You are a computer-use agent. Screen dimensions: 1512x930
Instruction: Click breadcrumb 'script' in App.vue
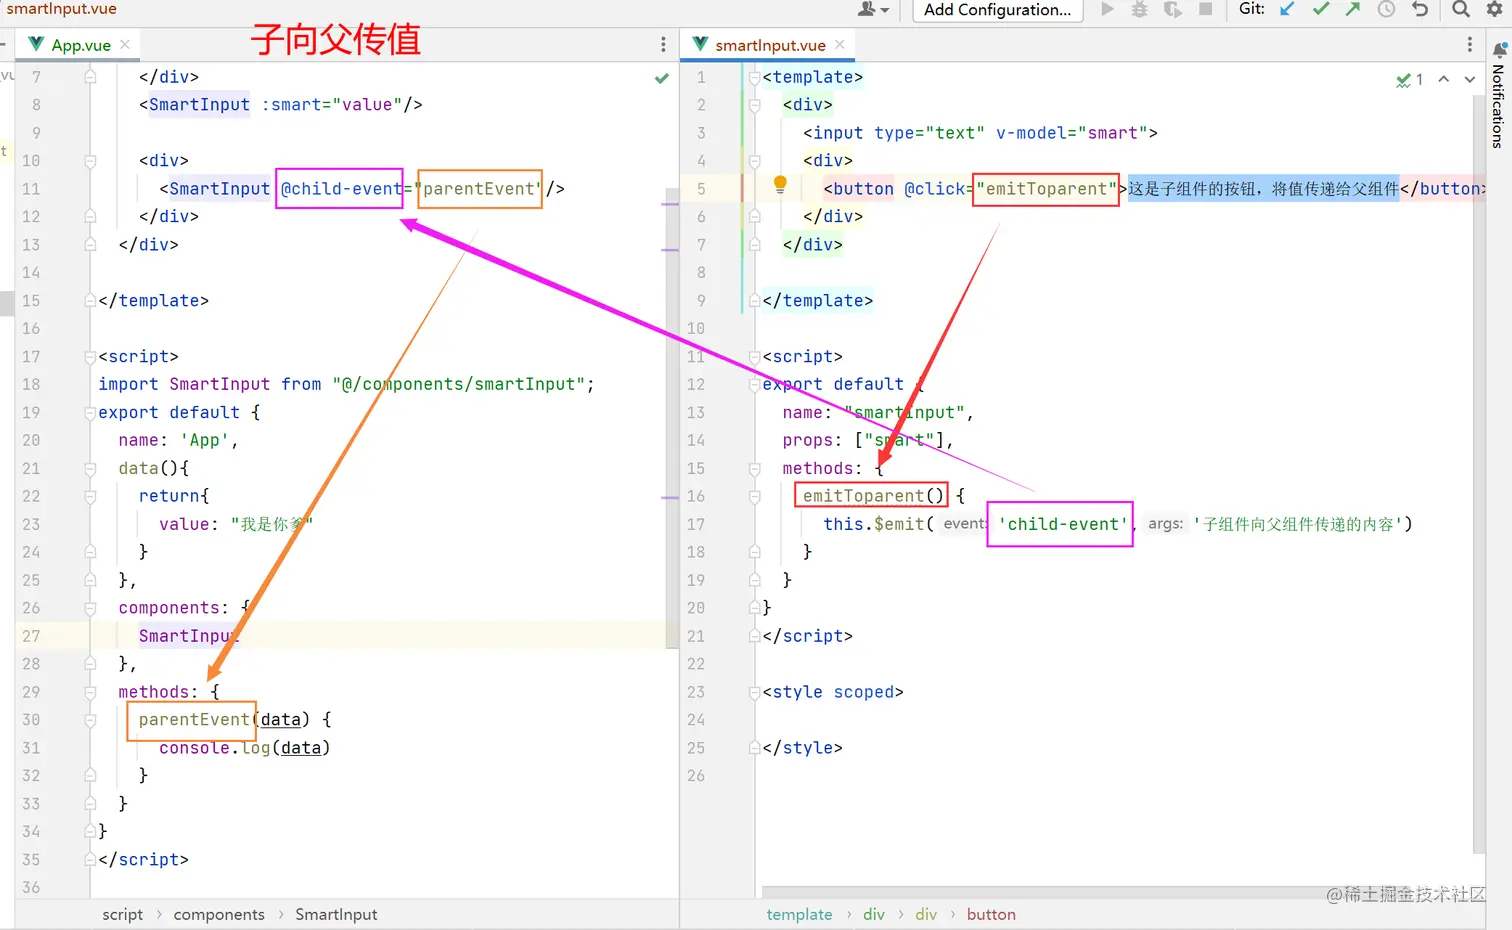pyautogui.click(x=122, y=914)
